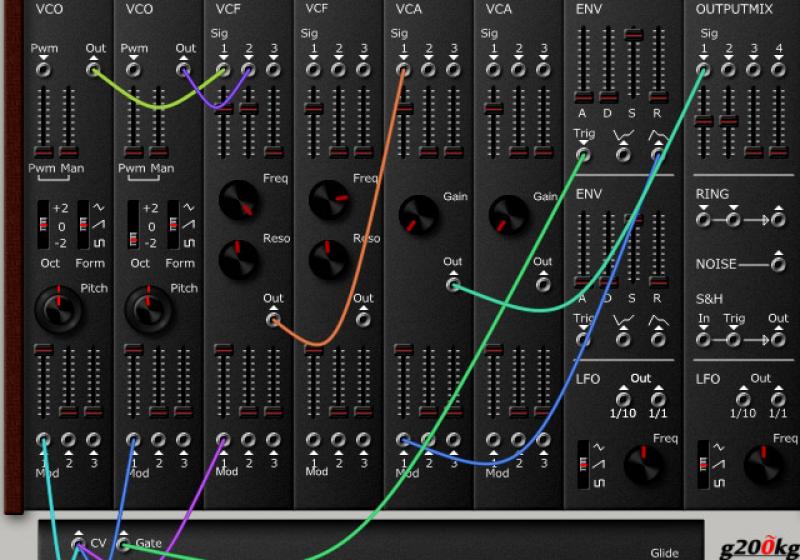The height and width of the screenshot is (560, 800).
Task: Click the top ENV Attack slider handle
Action: pos(583,97)
